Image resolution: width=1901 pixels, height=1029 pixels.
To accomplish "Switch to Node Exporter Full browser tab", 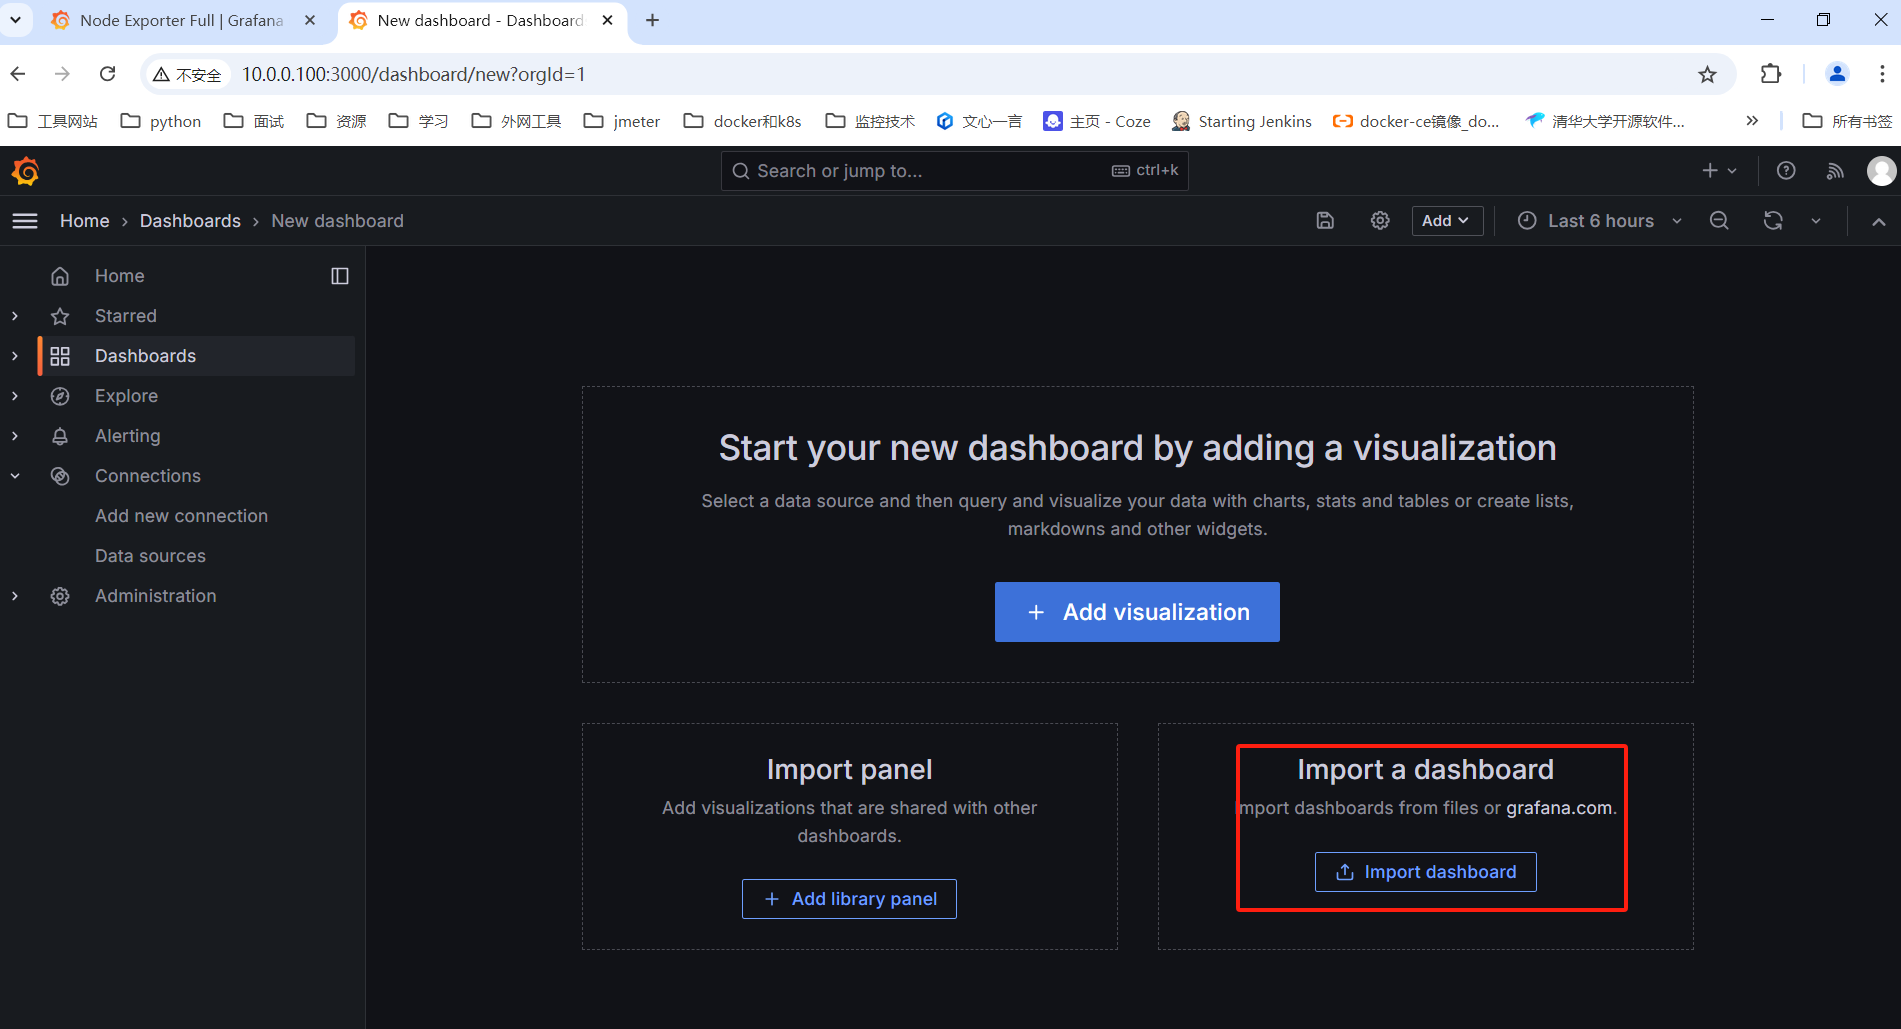I will (x=181, y=20).
